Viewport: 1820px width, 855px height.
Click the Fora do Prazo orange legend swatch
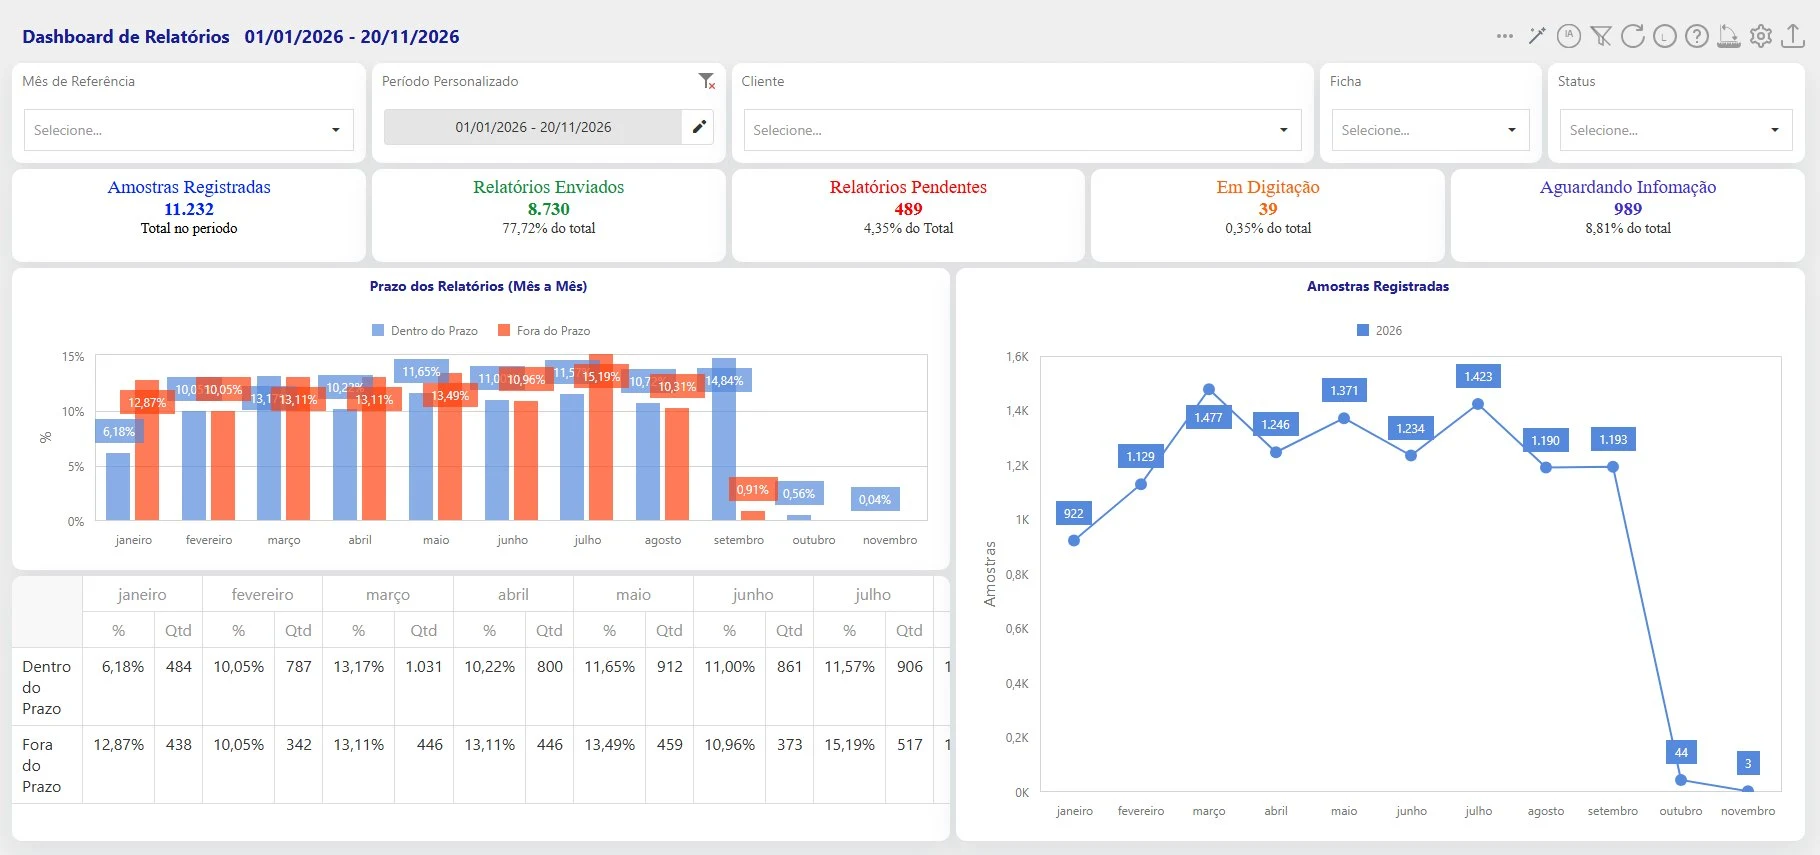click(504, 331)
